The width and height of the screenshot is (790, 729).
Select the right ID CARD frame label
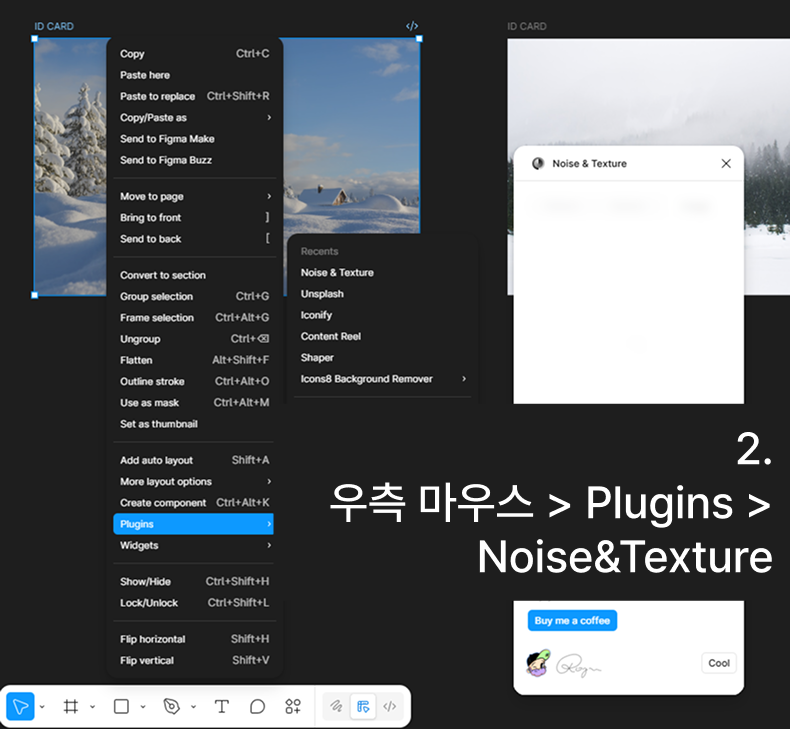pyautogui.click(x=526, y=26)
